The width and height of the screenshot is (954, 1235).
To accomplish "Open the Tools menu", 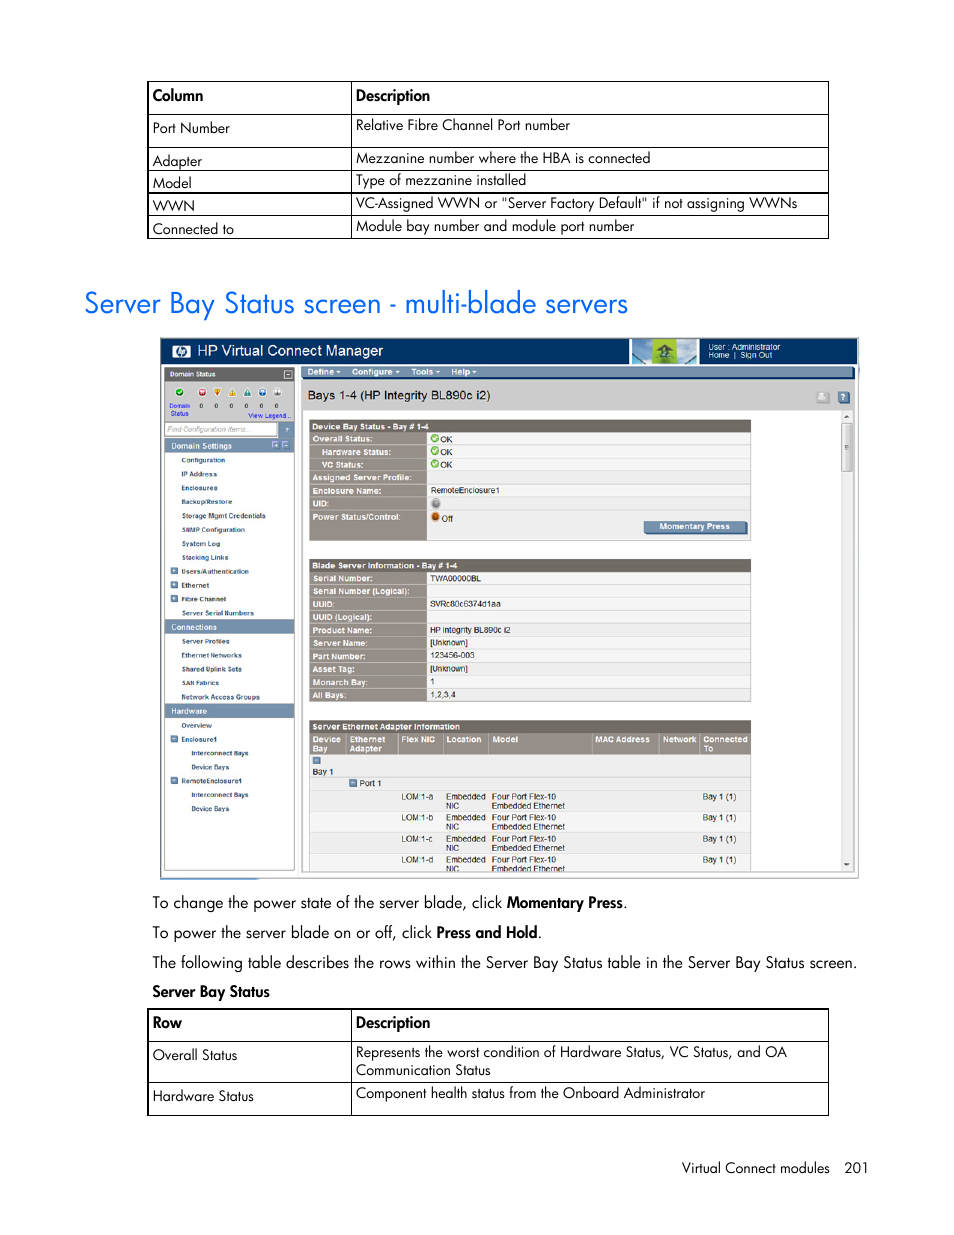I will point(425,372).
